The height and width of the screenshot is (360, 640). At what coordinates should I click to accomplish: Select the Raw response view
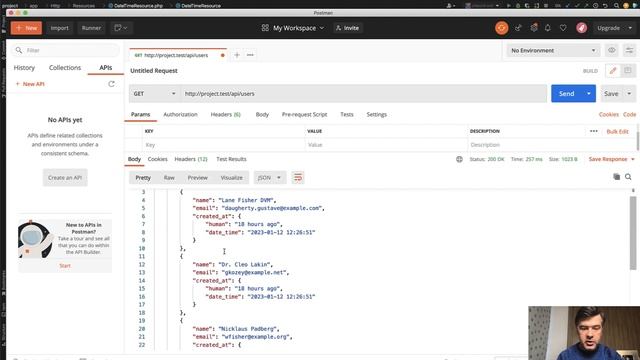(x=169, y=178)
